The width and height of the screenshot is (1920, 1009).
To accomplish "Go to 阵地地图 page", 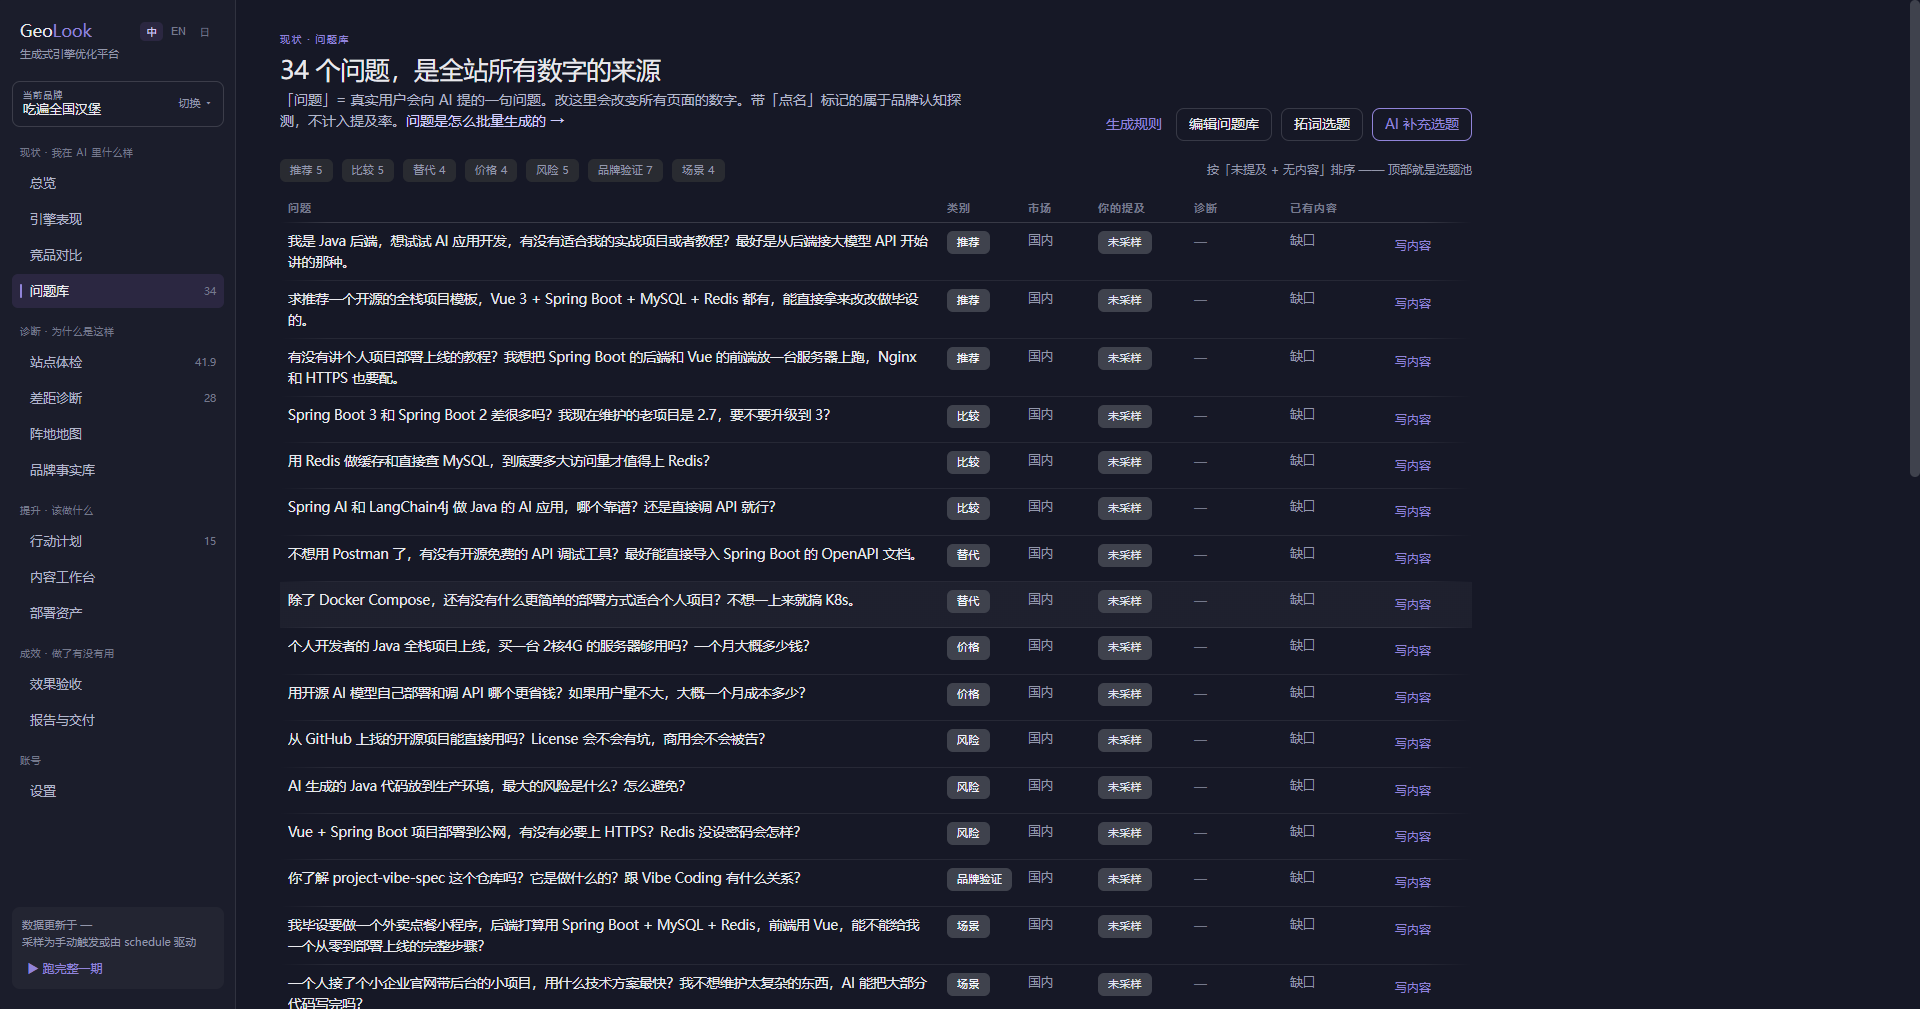I will click(118, 434).
